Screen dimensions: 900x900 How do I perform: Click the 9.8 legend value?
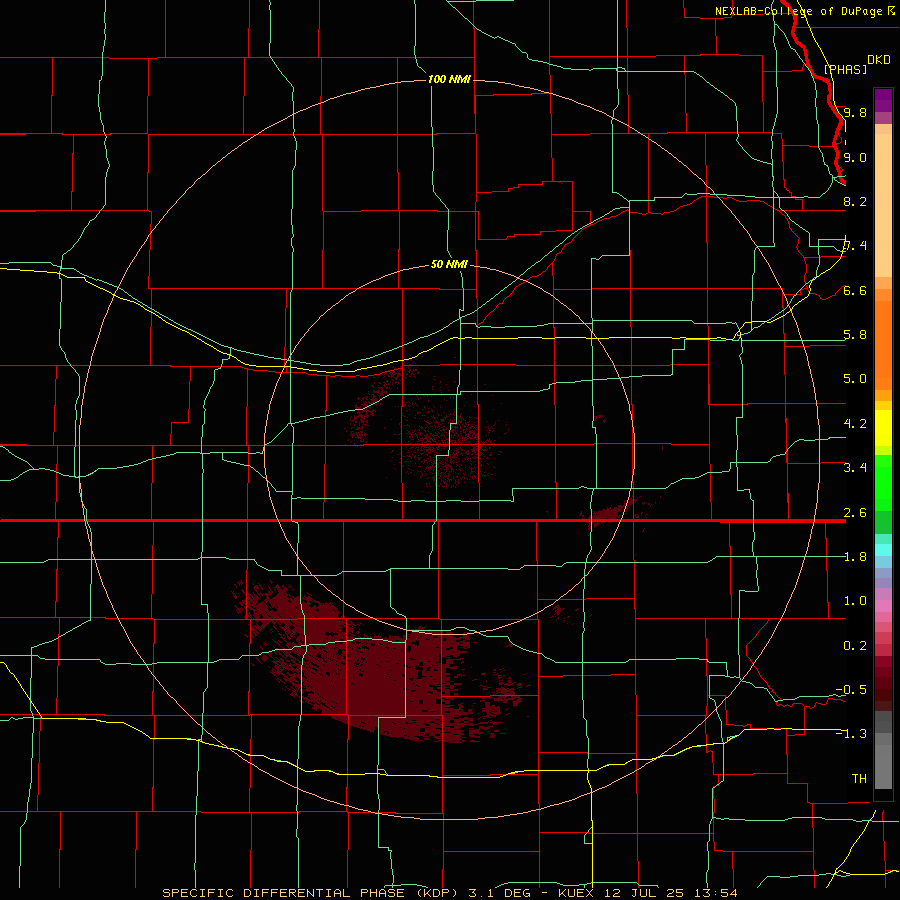click(855, 112)
